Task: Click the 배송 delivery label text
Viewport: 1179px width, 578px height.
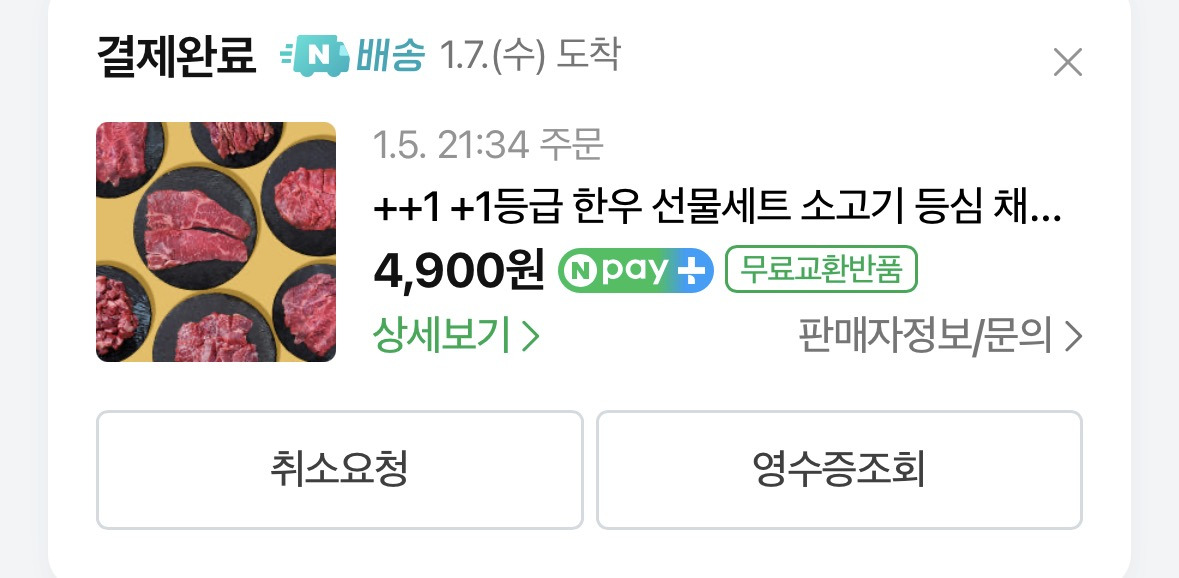Action: (391, 56)
